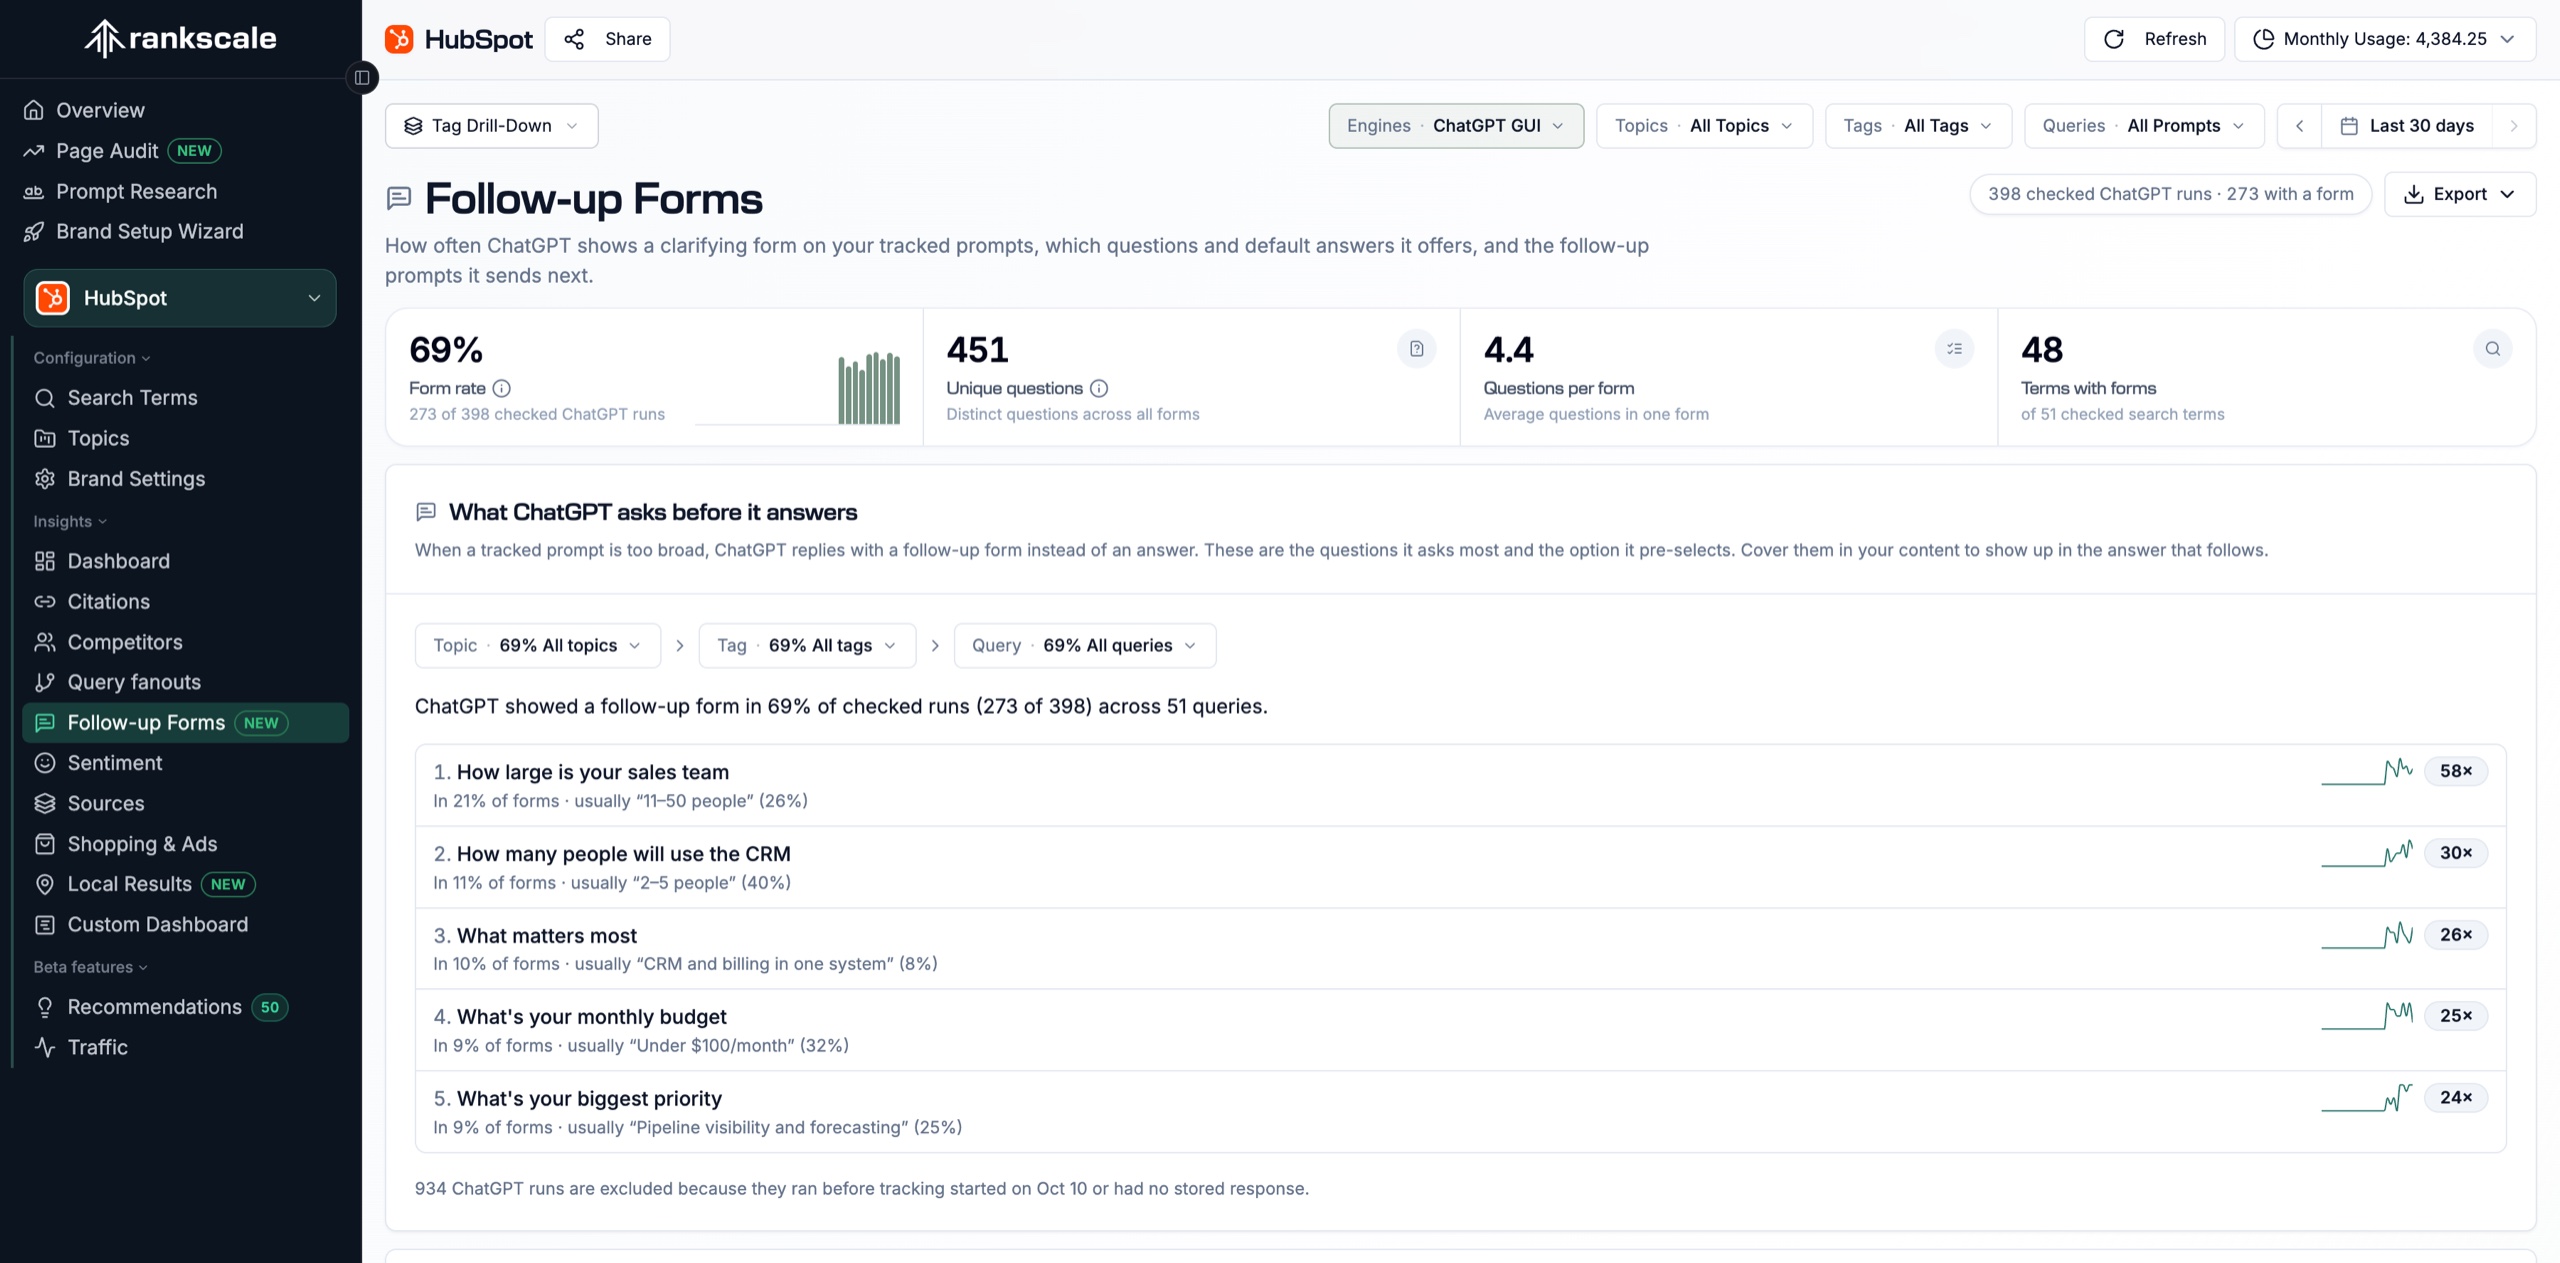
Task: Launch Brand Setup Wizard rocket icon
Action: (x=34, y=231)
